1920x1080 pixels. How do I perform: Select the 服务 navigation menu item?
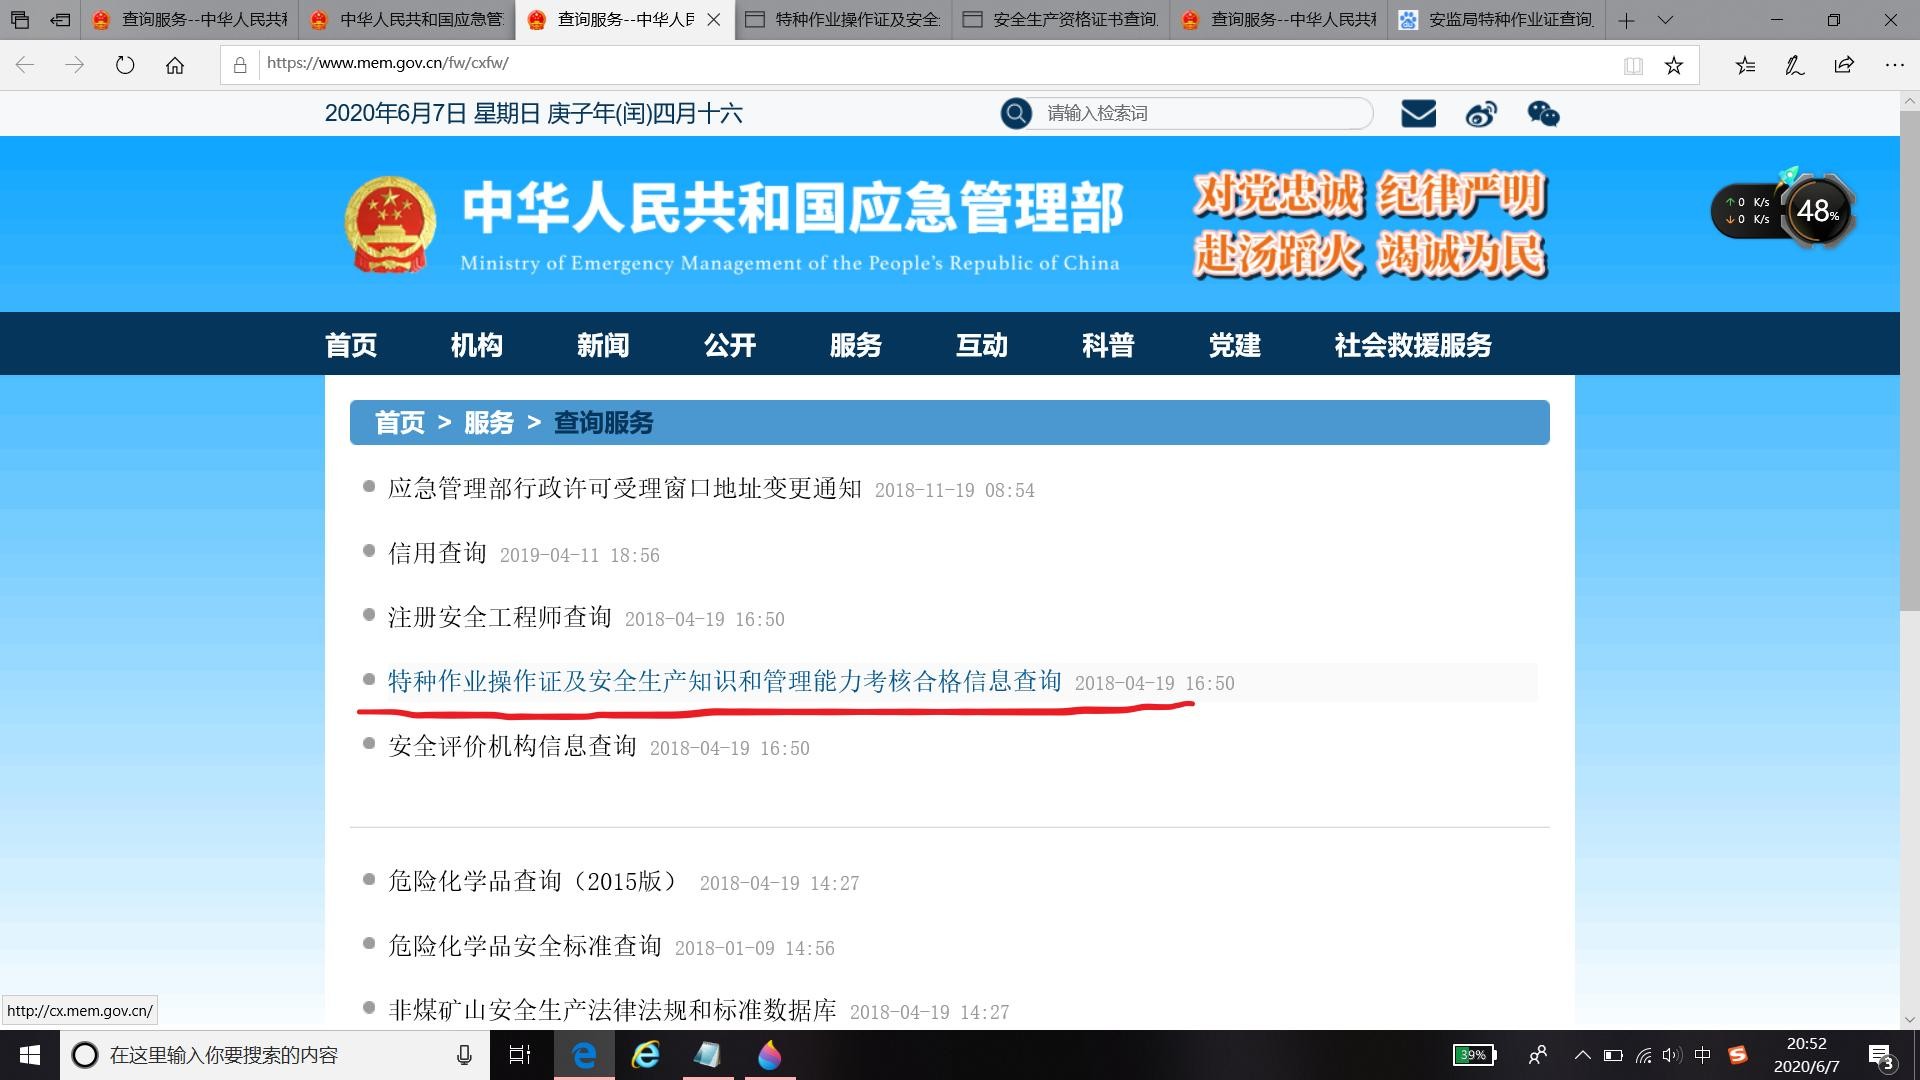855,345
